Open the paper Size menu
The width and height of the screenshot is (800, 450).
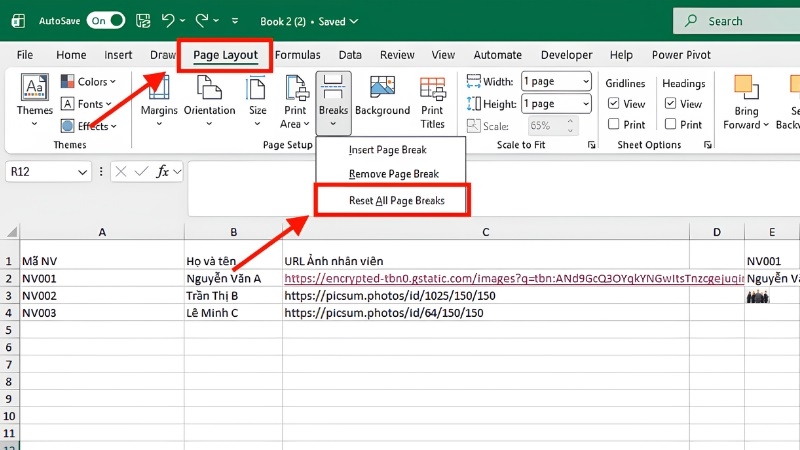tap(257, 101)
